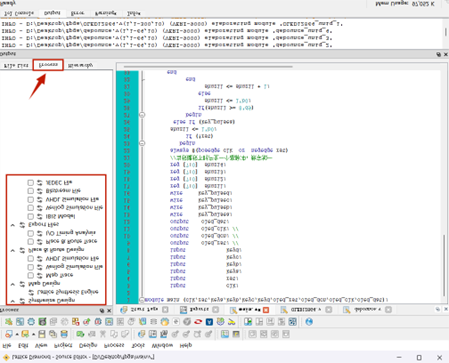The image size is (449, 363).
Task: Open the File menu
Action: coord(7,345)
